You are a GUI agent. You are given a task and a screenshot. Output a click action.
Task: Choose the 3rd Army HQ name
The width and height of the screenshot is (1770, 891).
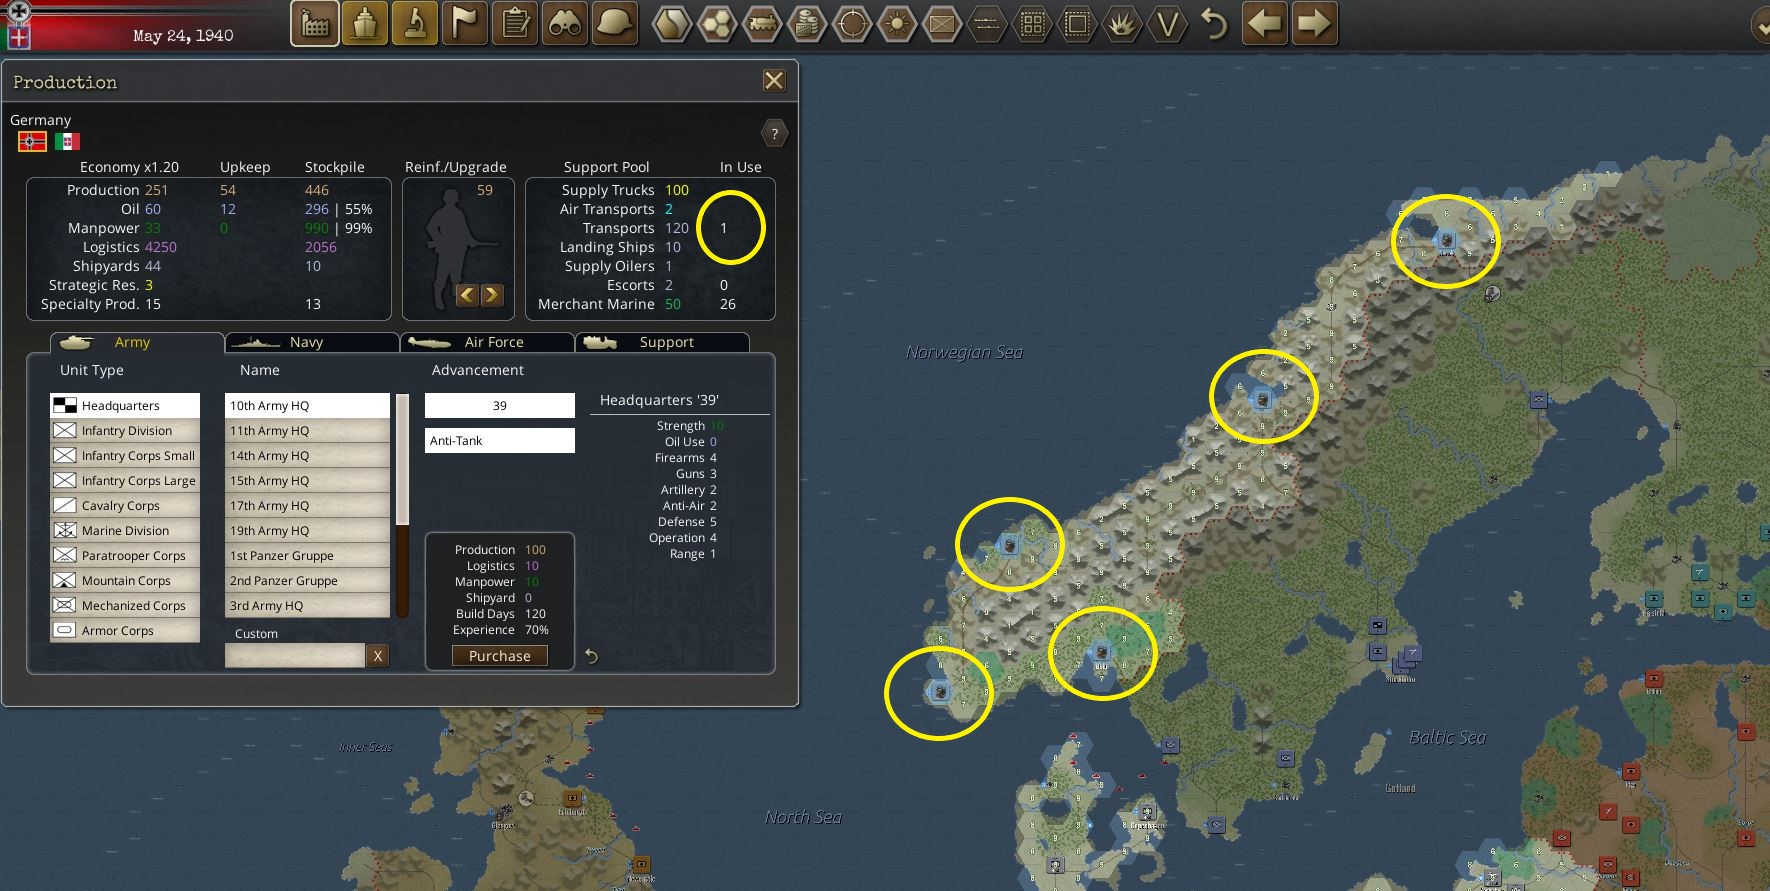coord(307,605)
